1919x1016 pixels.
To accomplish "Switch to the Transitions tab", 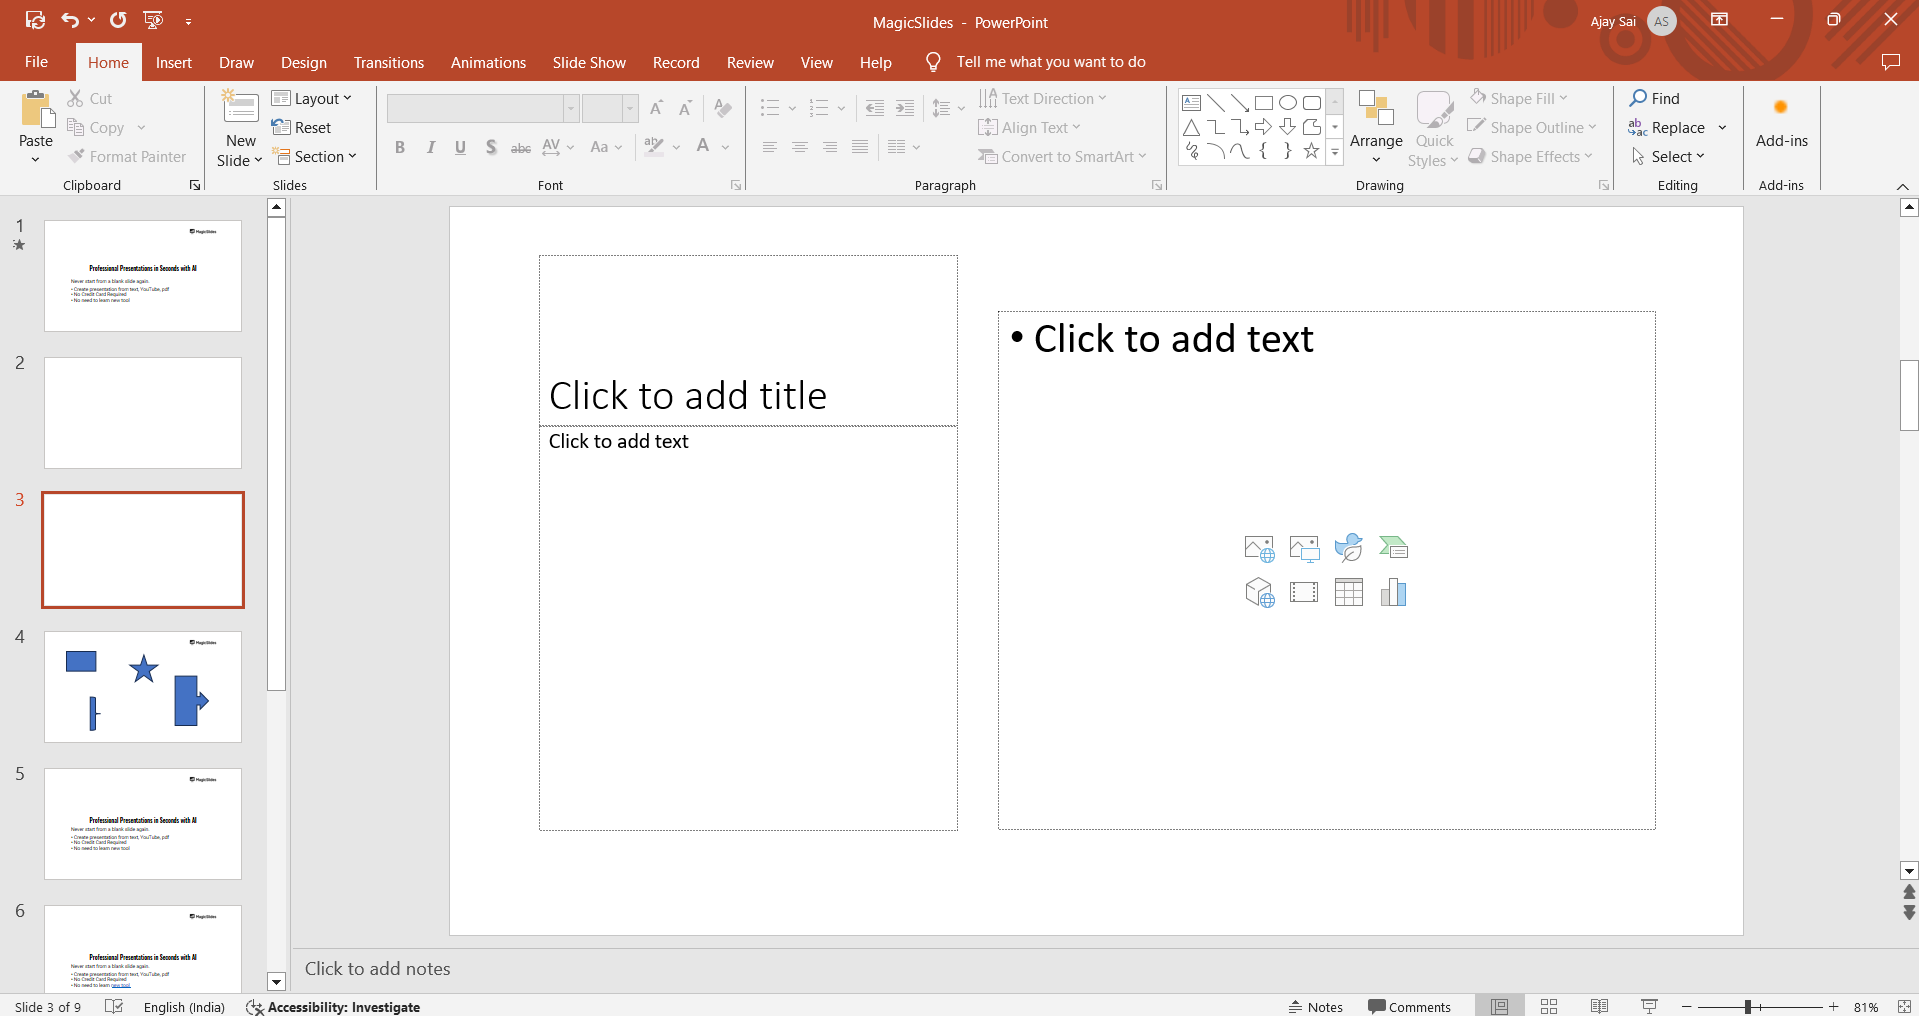I will tap(388, 62).
